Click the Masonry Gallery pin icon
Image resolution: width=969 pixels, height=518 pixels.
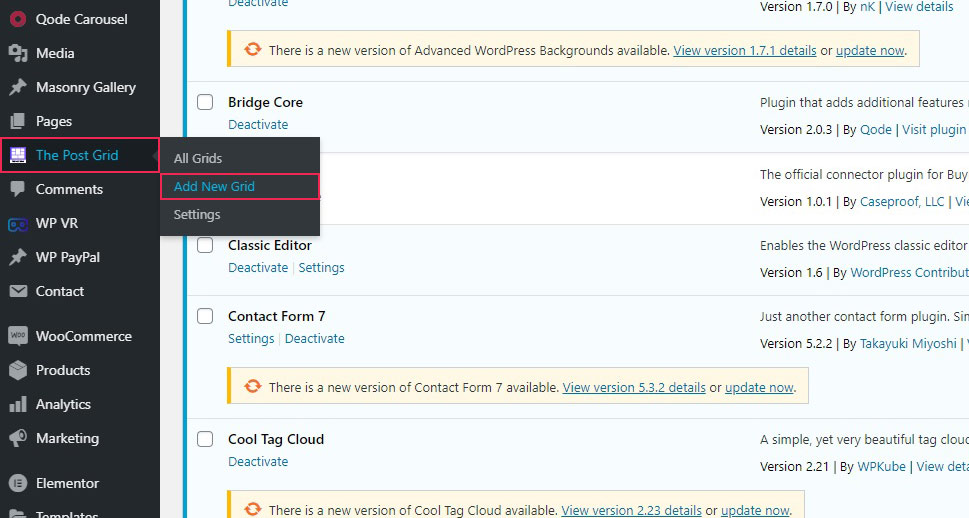(x=18, y=87)
